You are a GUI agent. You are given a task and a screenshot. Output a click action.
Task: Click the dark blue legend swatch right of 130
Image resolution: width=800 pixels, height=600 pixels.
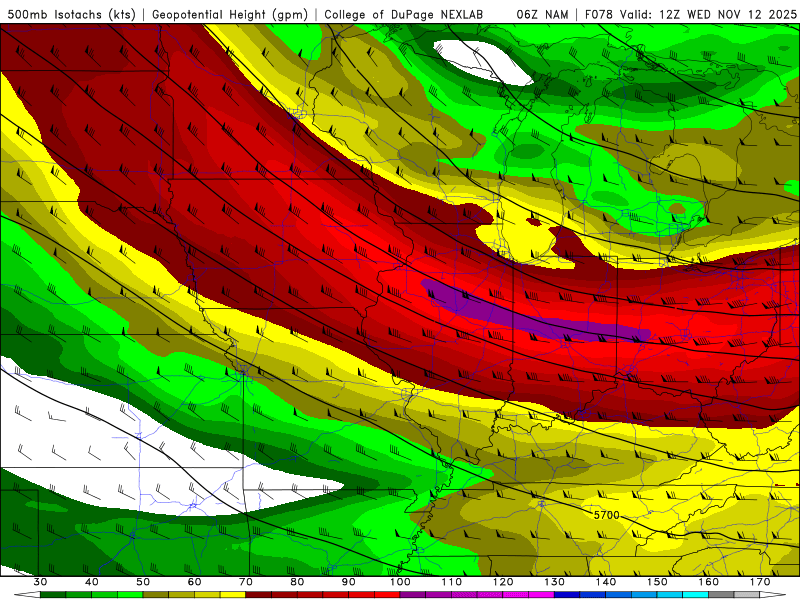(567, 595)
